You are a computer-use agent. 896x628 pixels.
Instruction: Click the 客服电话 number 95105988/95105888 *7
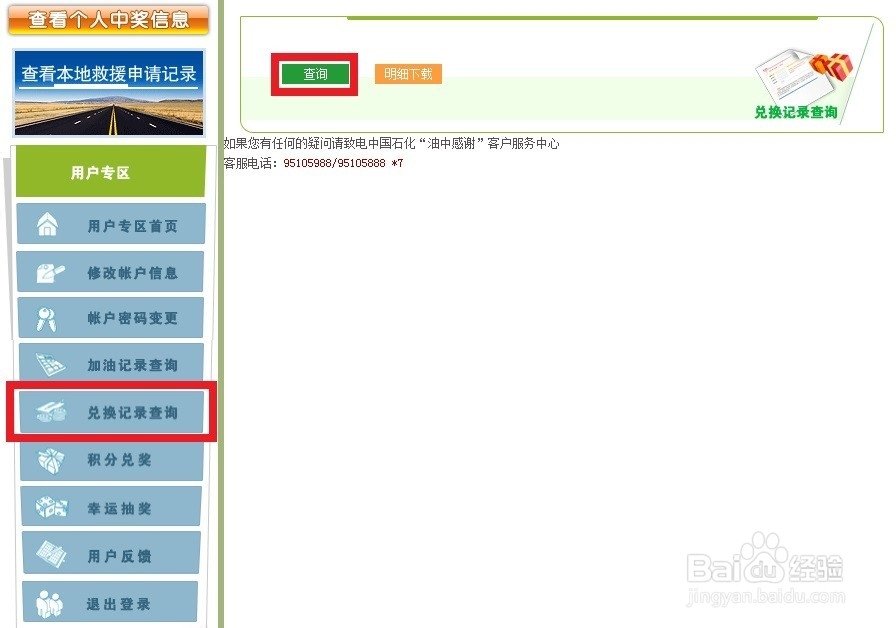coord(343,163)
